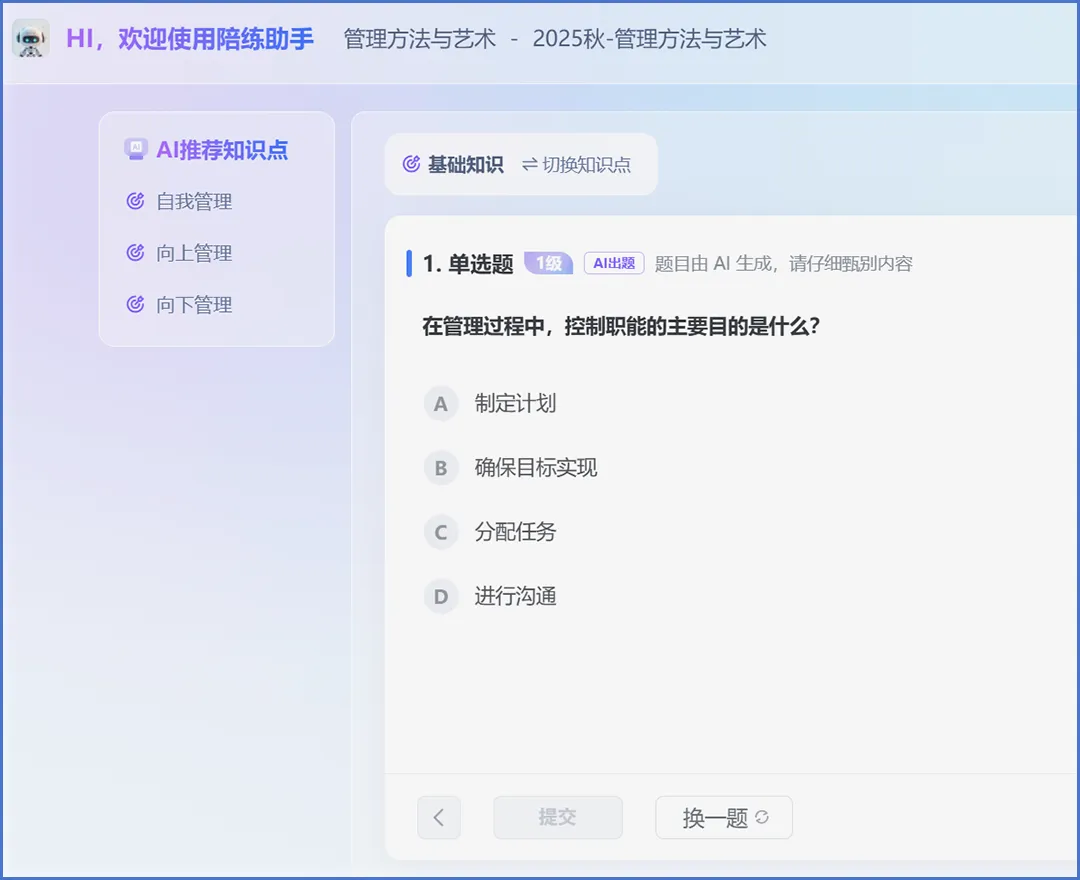
Task: Click the robot assistant avatar icon
Action: point(31,39)
